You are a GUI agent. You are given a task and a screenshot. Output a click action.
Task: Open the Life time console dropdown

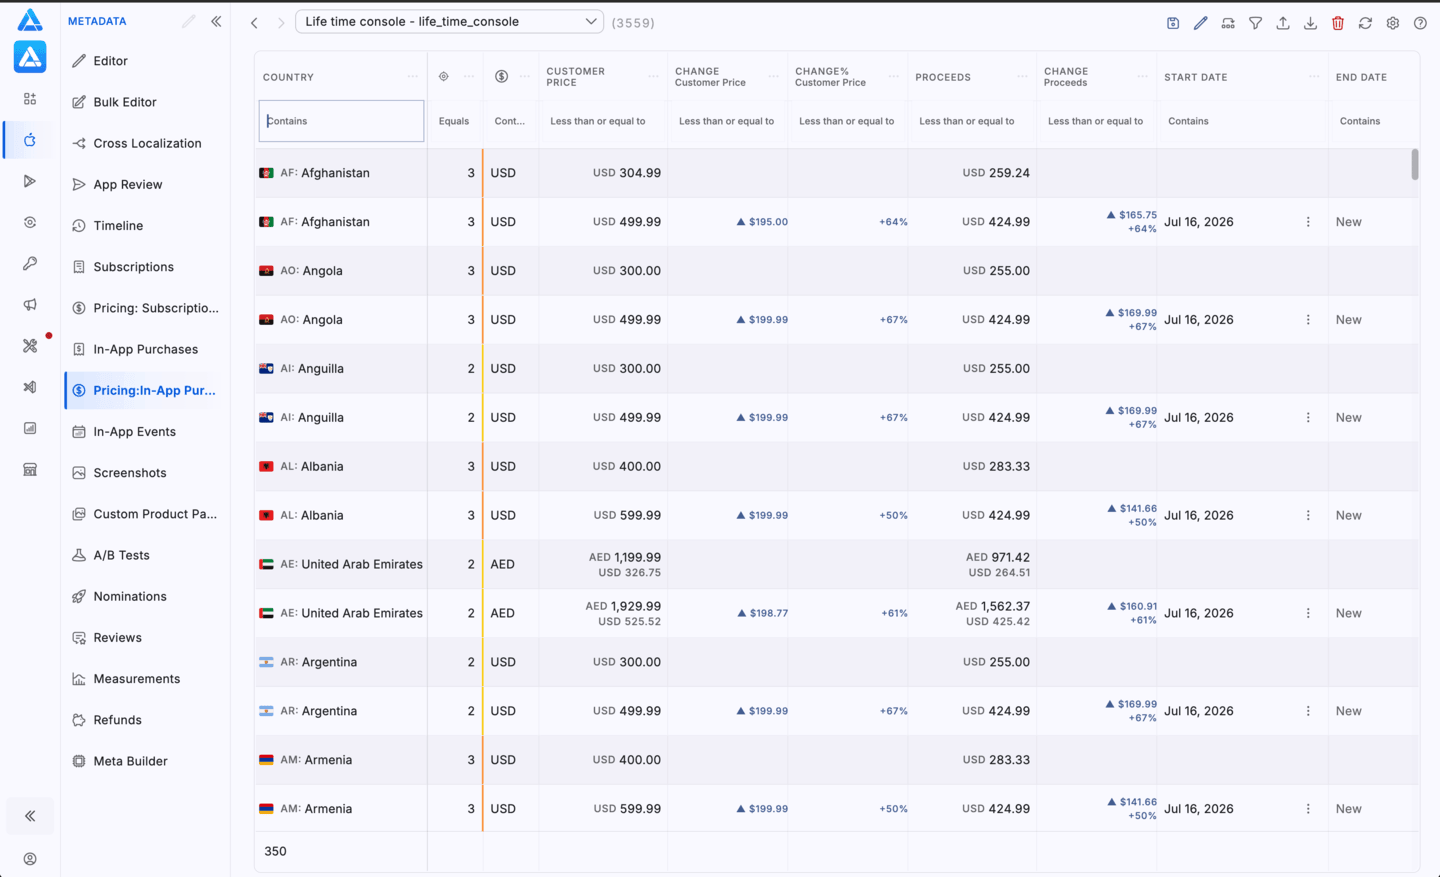[449, 21]
